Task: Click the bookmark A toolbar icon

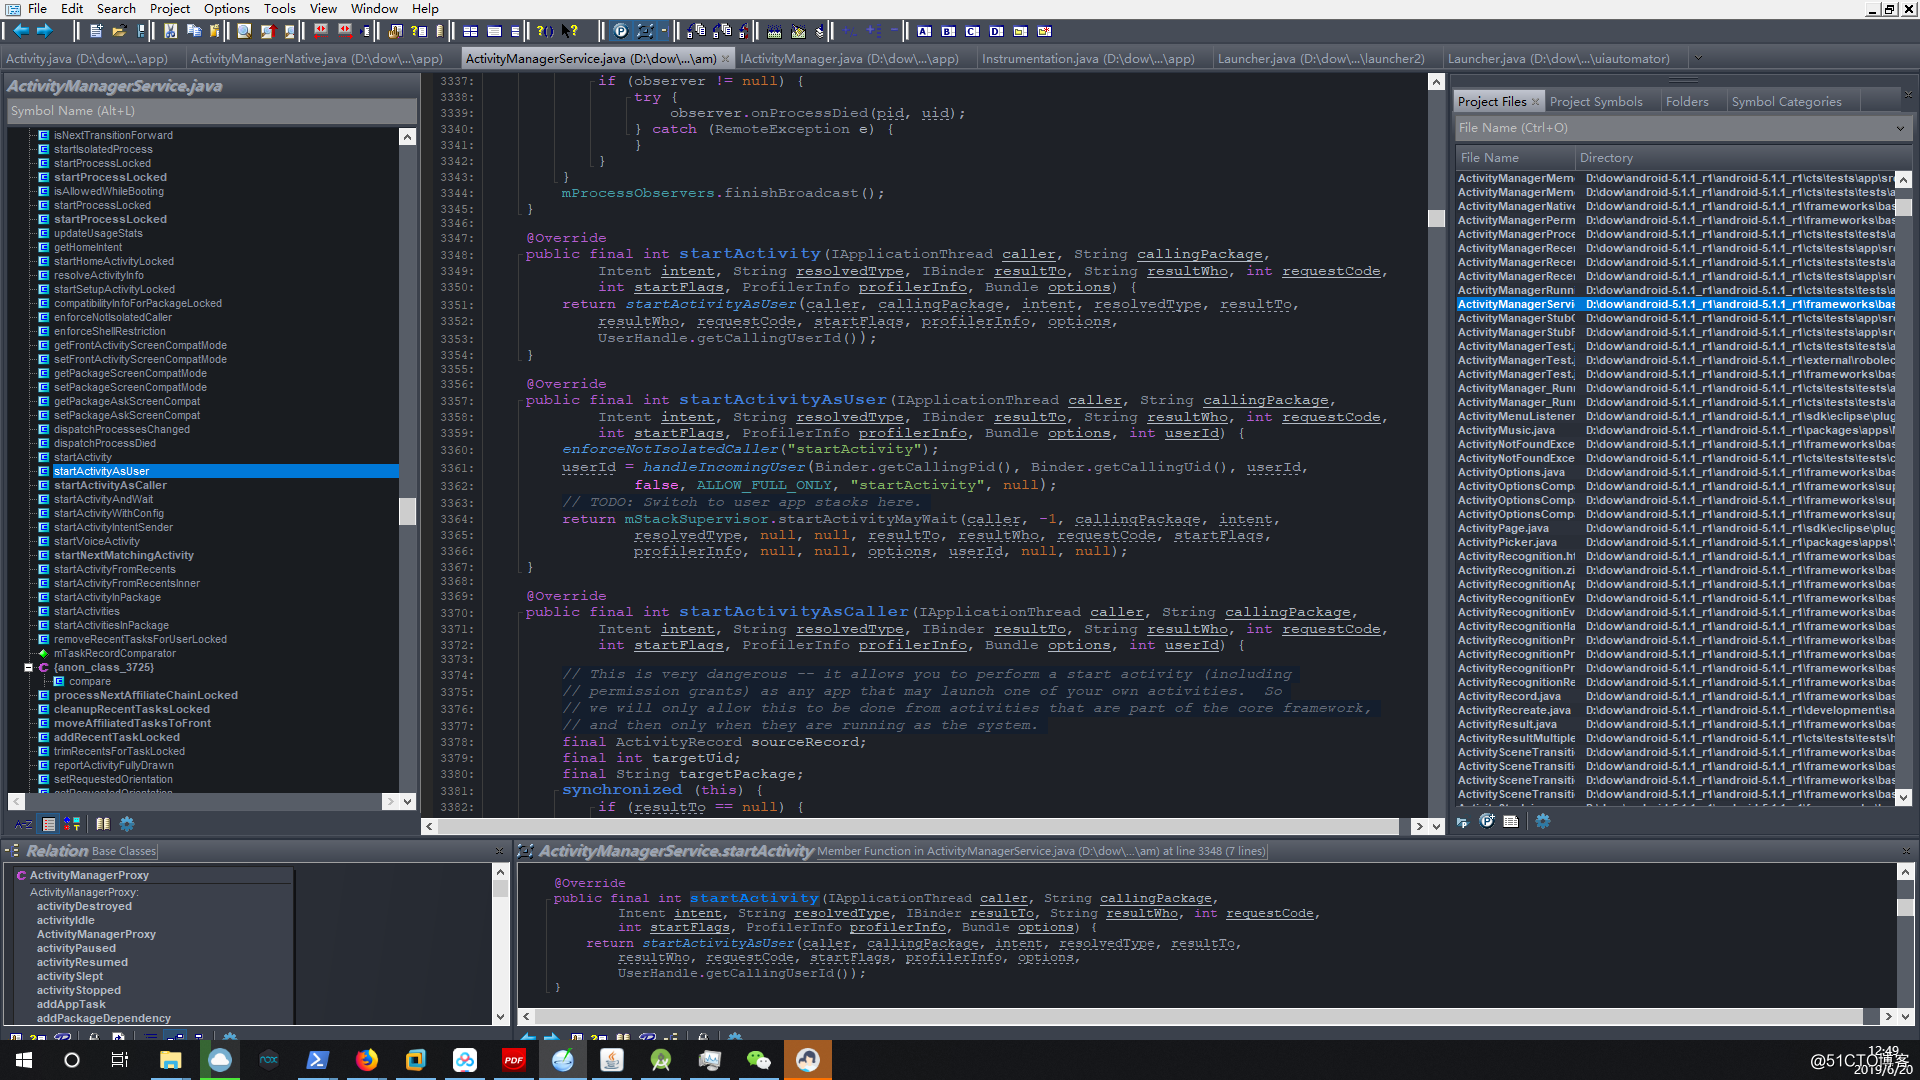Action: (924, 31)
